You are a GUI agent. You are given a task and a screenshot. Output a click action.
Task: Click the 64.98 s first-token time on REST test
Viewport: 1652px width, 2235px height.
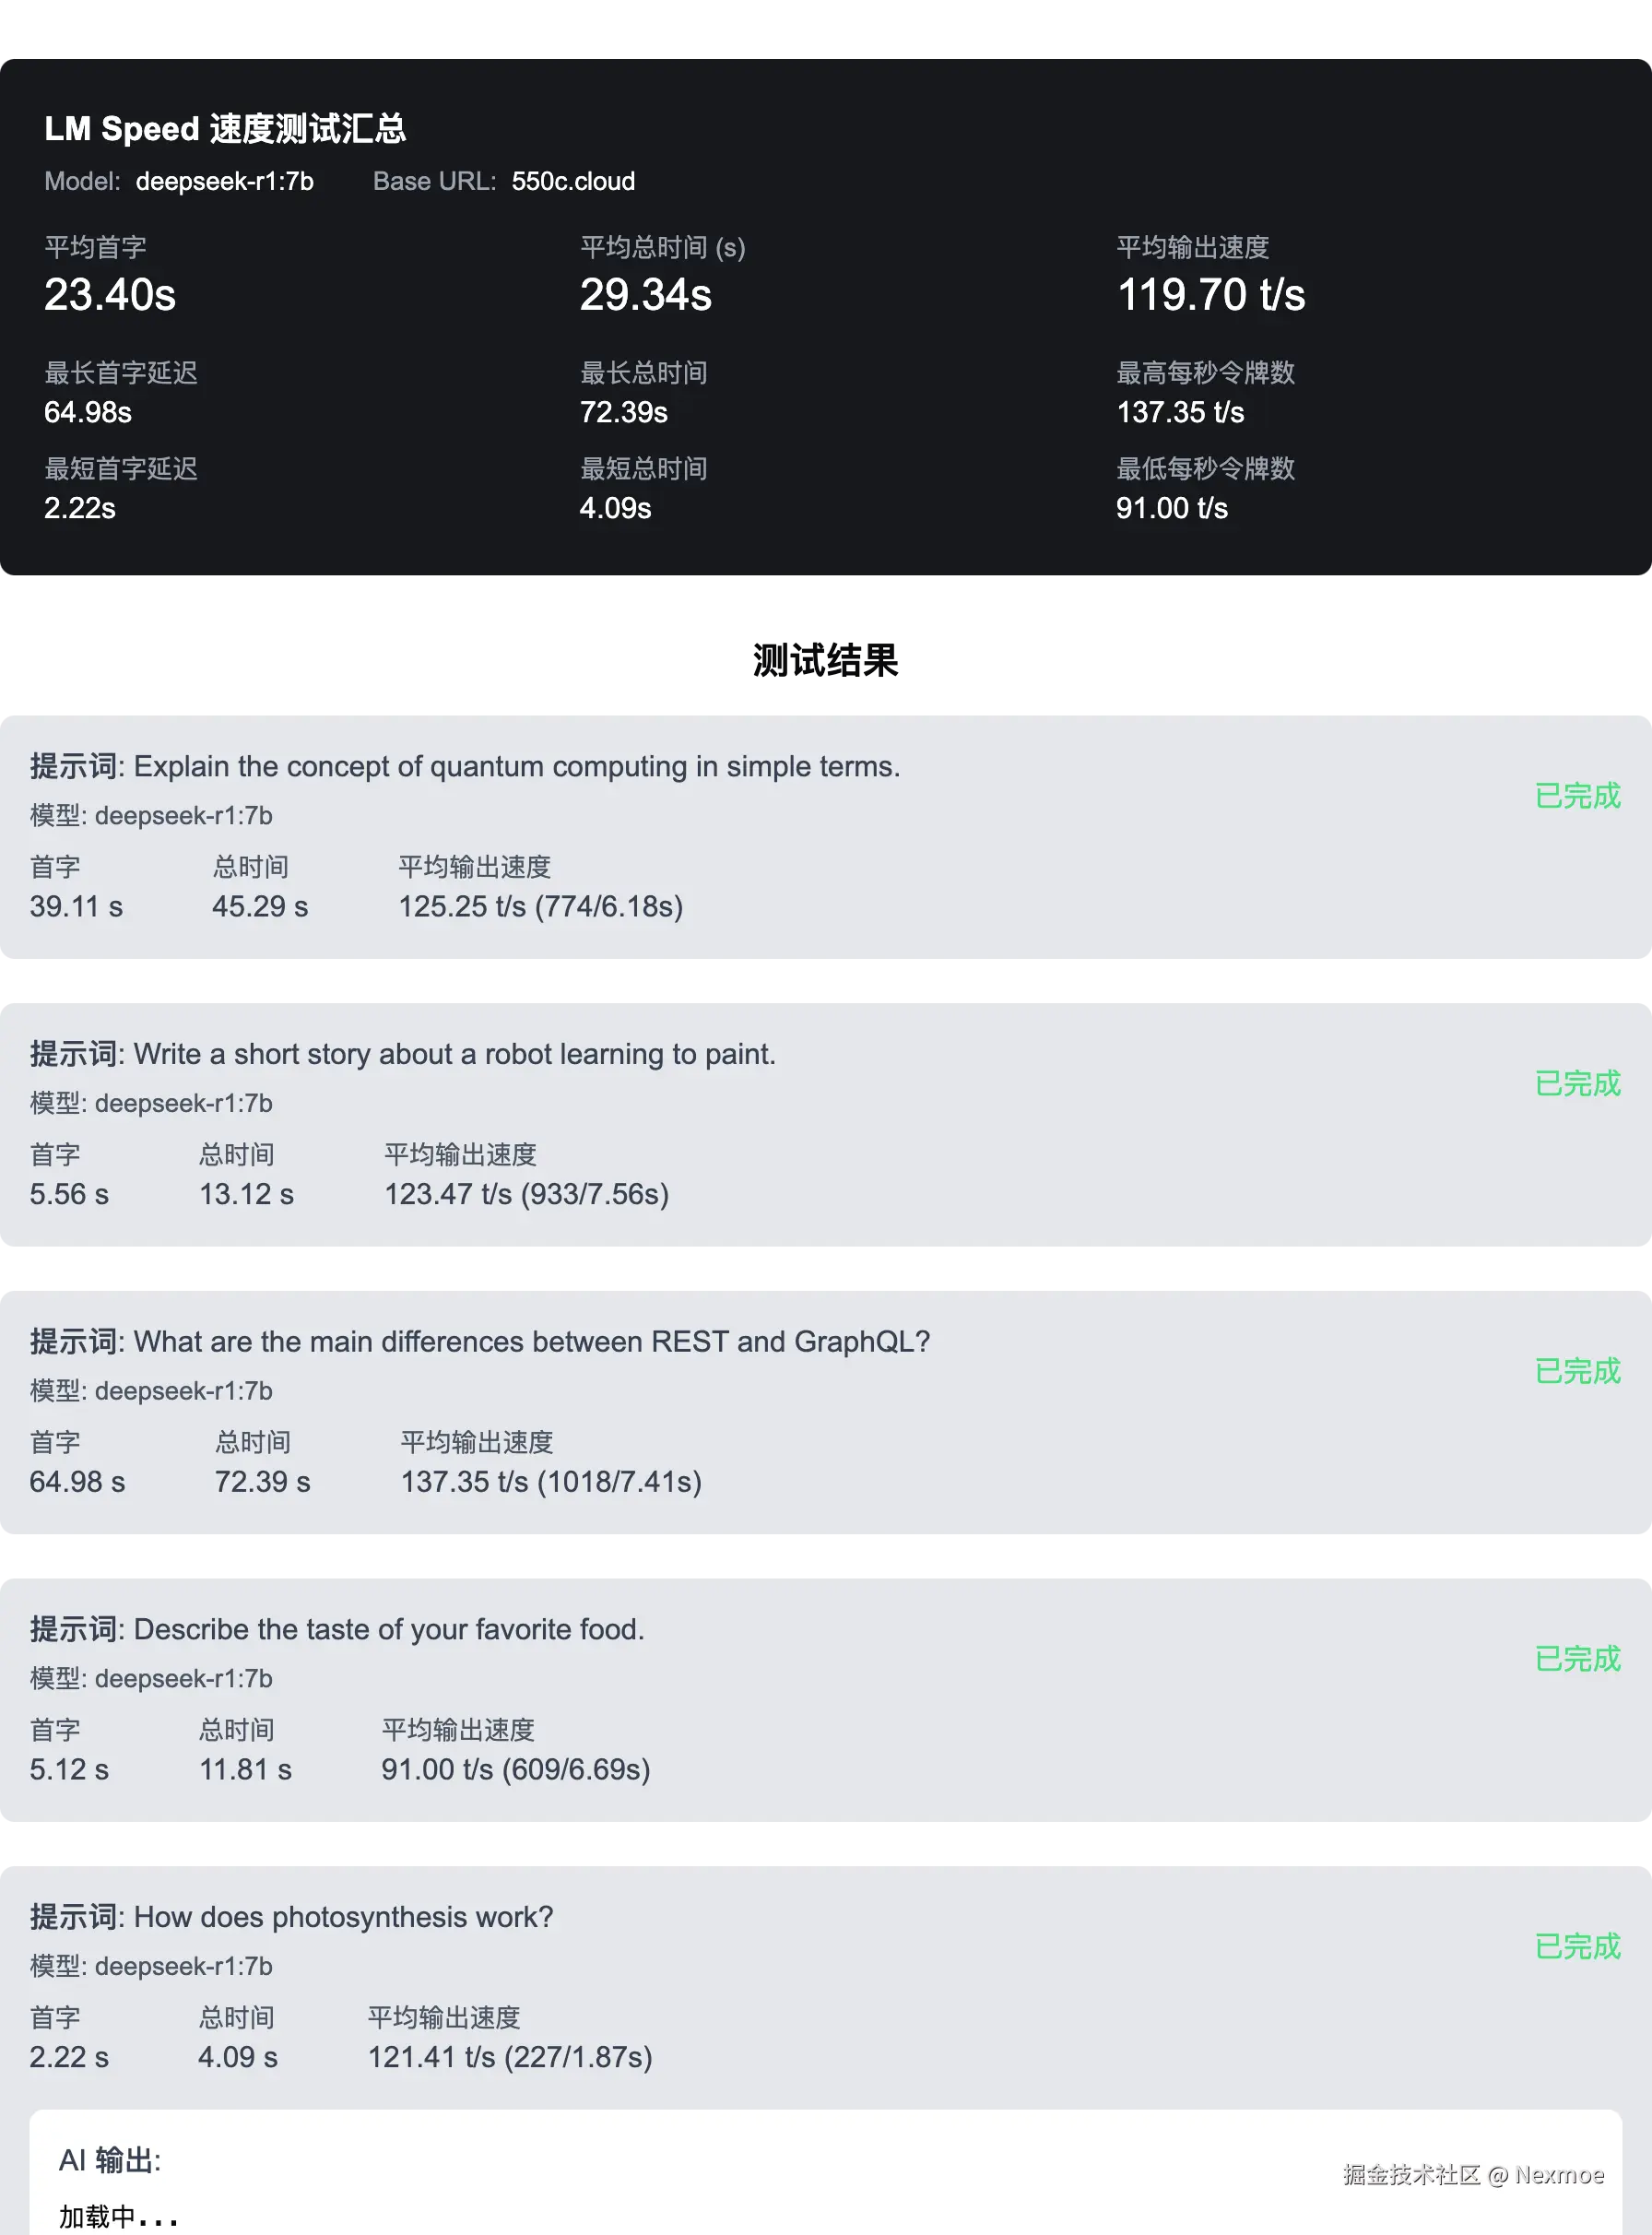point(77,1482)
